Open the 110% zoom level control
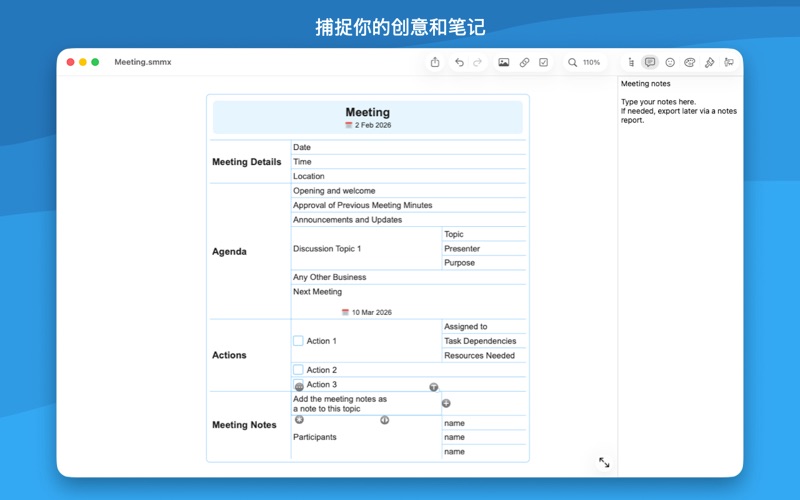Screen dimensions: 800x500 tap(585, 62)
